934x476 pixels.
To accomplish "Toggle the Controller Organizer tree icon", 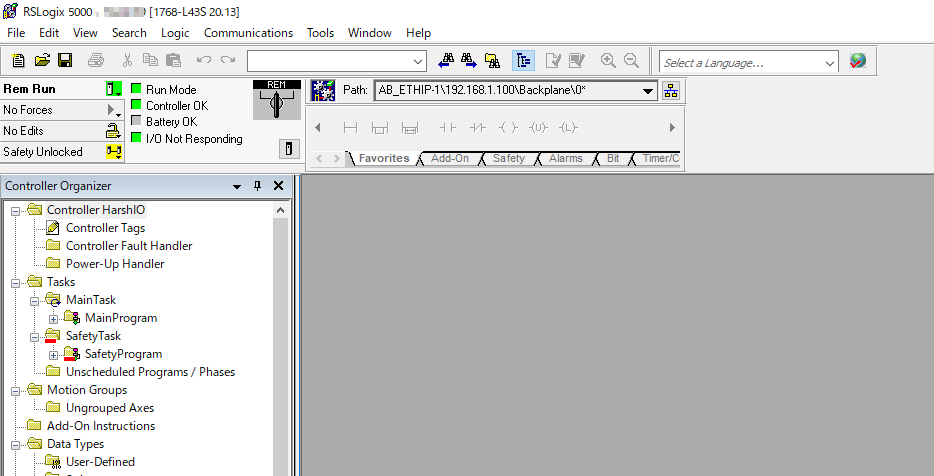I will point(523,60).
